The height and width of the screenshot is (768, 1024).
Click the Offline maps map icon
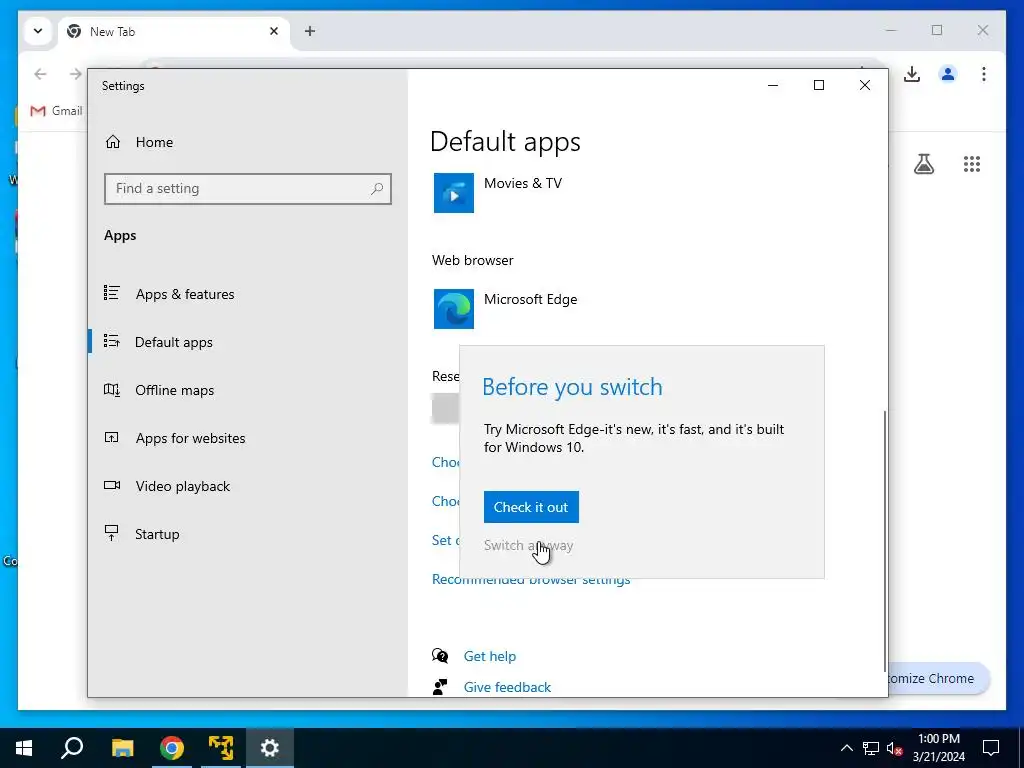pos(112,390)
